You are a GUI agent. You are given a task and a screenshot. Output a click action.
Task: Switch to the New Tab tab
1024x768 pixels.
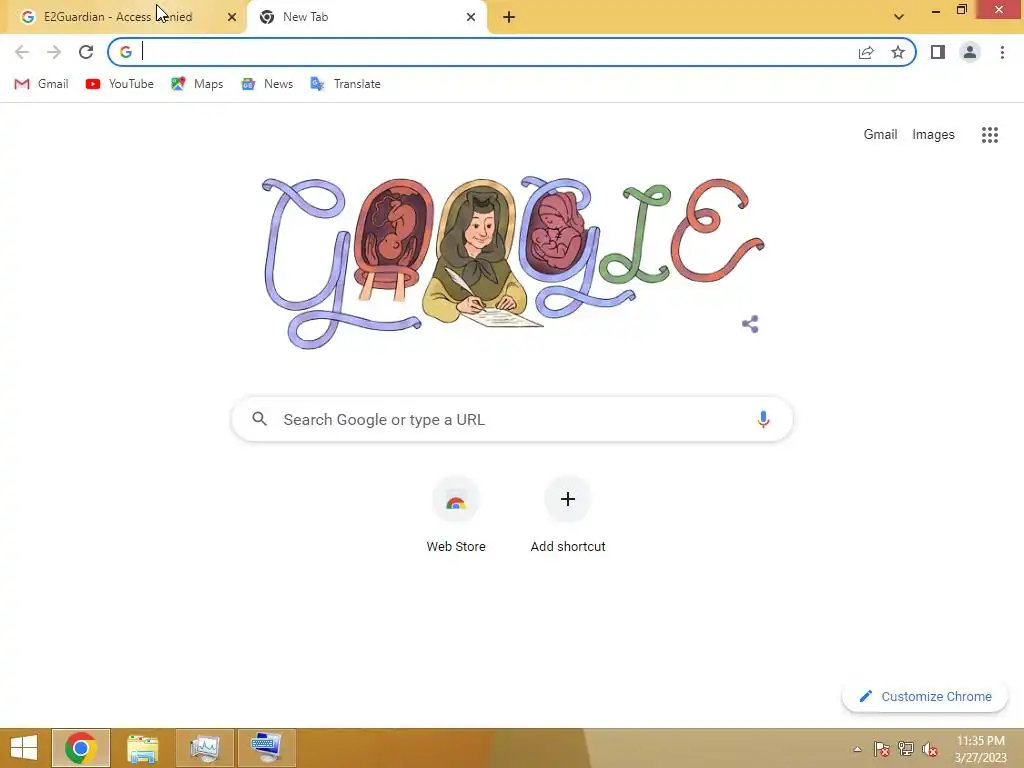click(367, 17)
